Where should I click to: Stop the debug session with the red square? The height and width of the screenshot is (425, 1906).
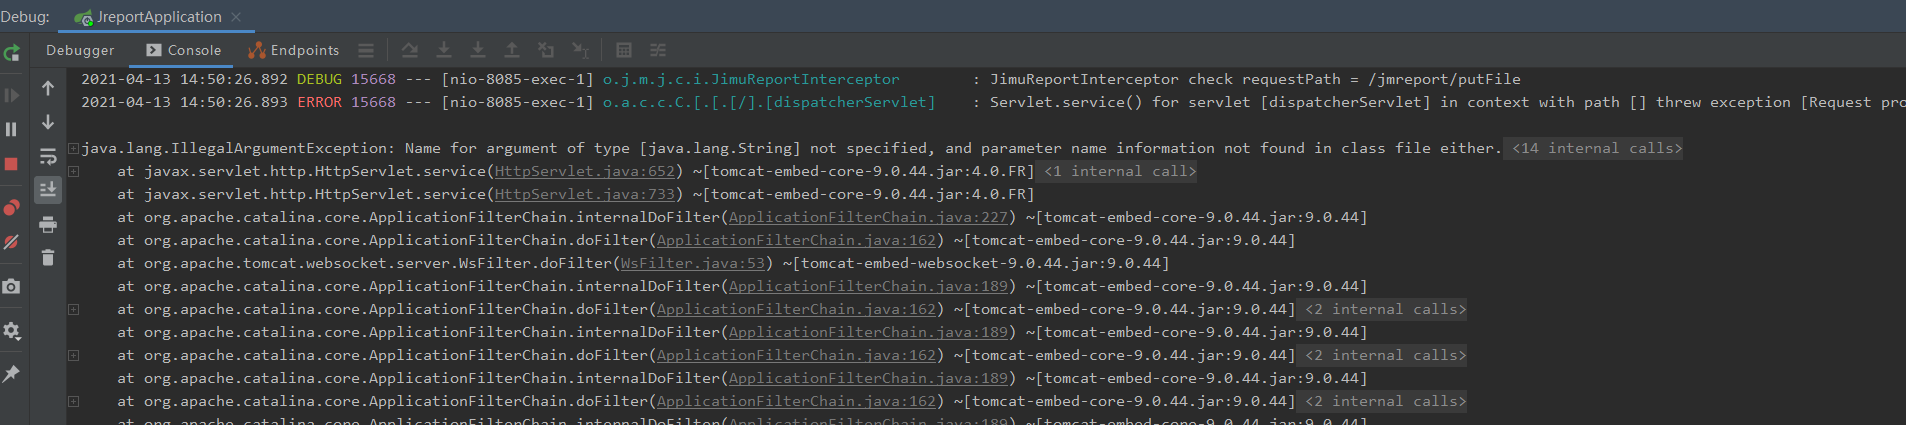point(12,164)
